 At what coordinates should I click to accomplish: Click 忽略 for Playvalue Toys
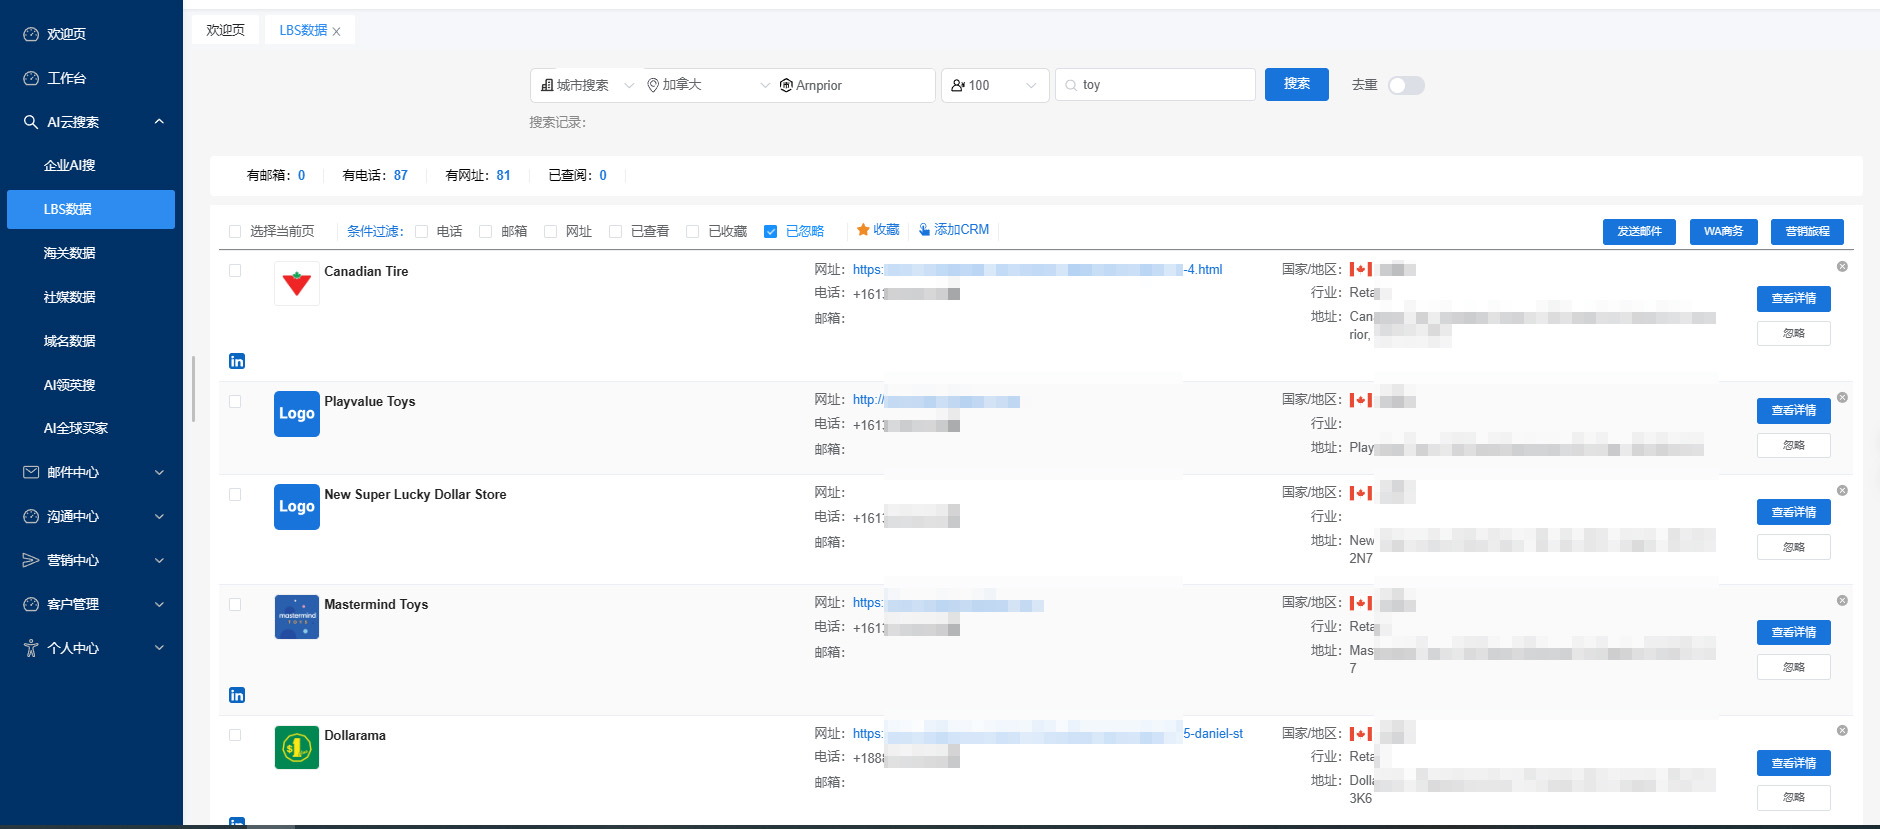(1794, 445)
